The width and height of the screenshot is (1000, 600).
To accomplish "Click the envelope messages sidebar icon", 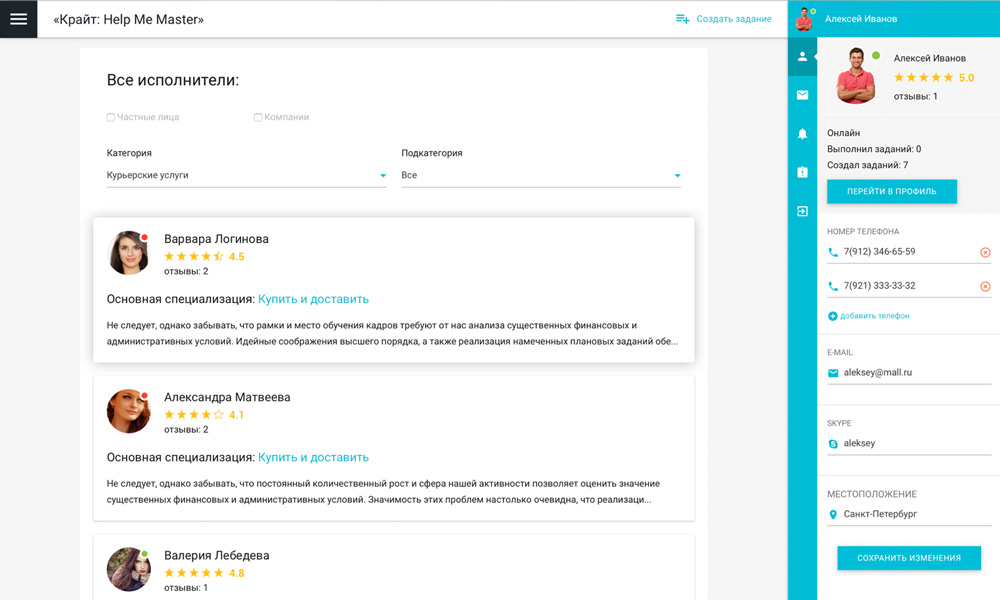I will pyautogui.click(x=802, y=95).
